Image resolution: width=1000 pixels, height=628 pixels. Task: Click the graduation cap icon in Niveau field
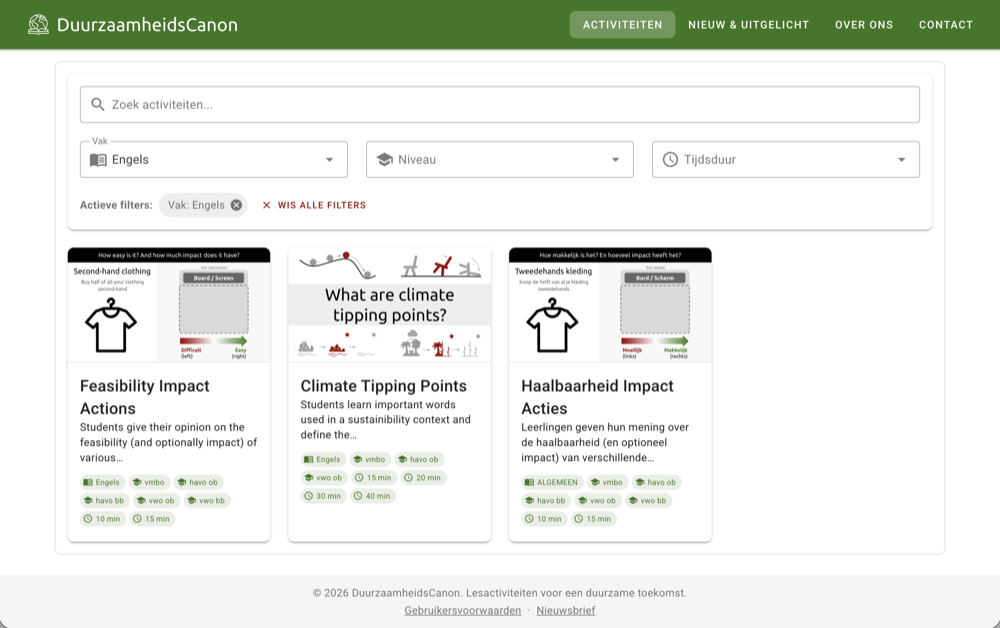[385, 159]
